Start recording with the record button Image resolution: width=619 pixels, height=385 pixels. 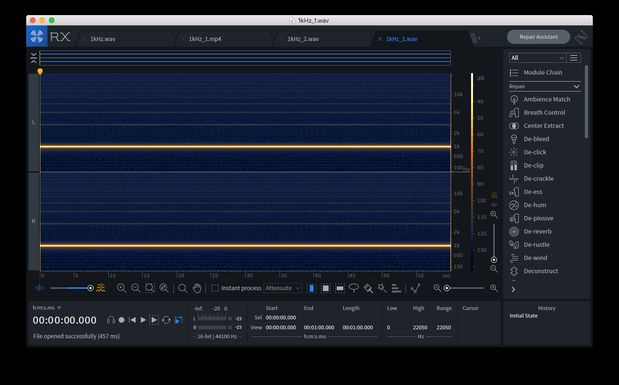click(x=122, y=320)
